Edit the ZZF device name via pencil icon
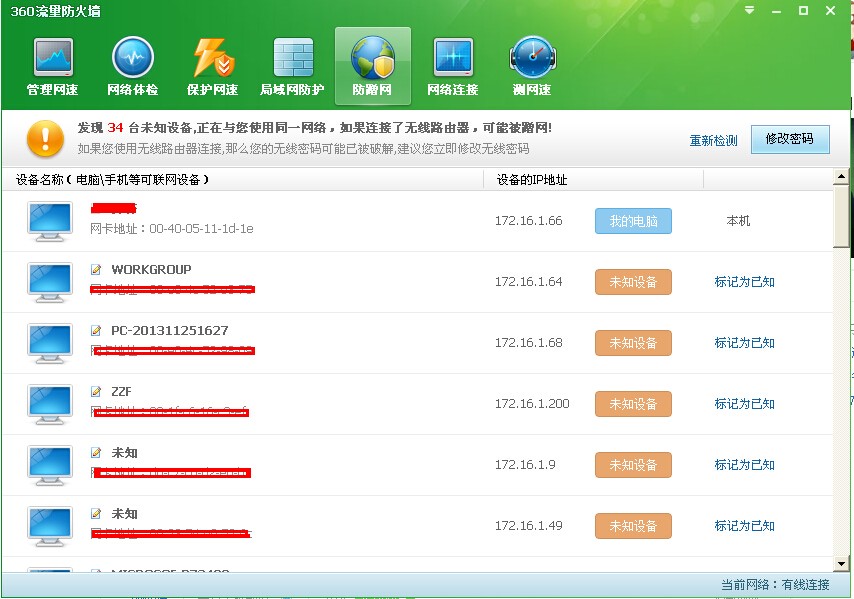The image size is (854, 599). click(96, 391)
